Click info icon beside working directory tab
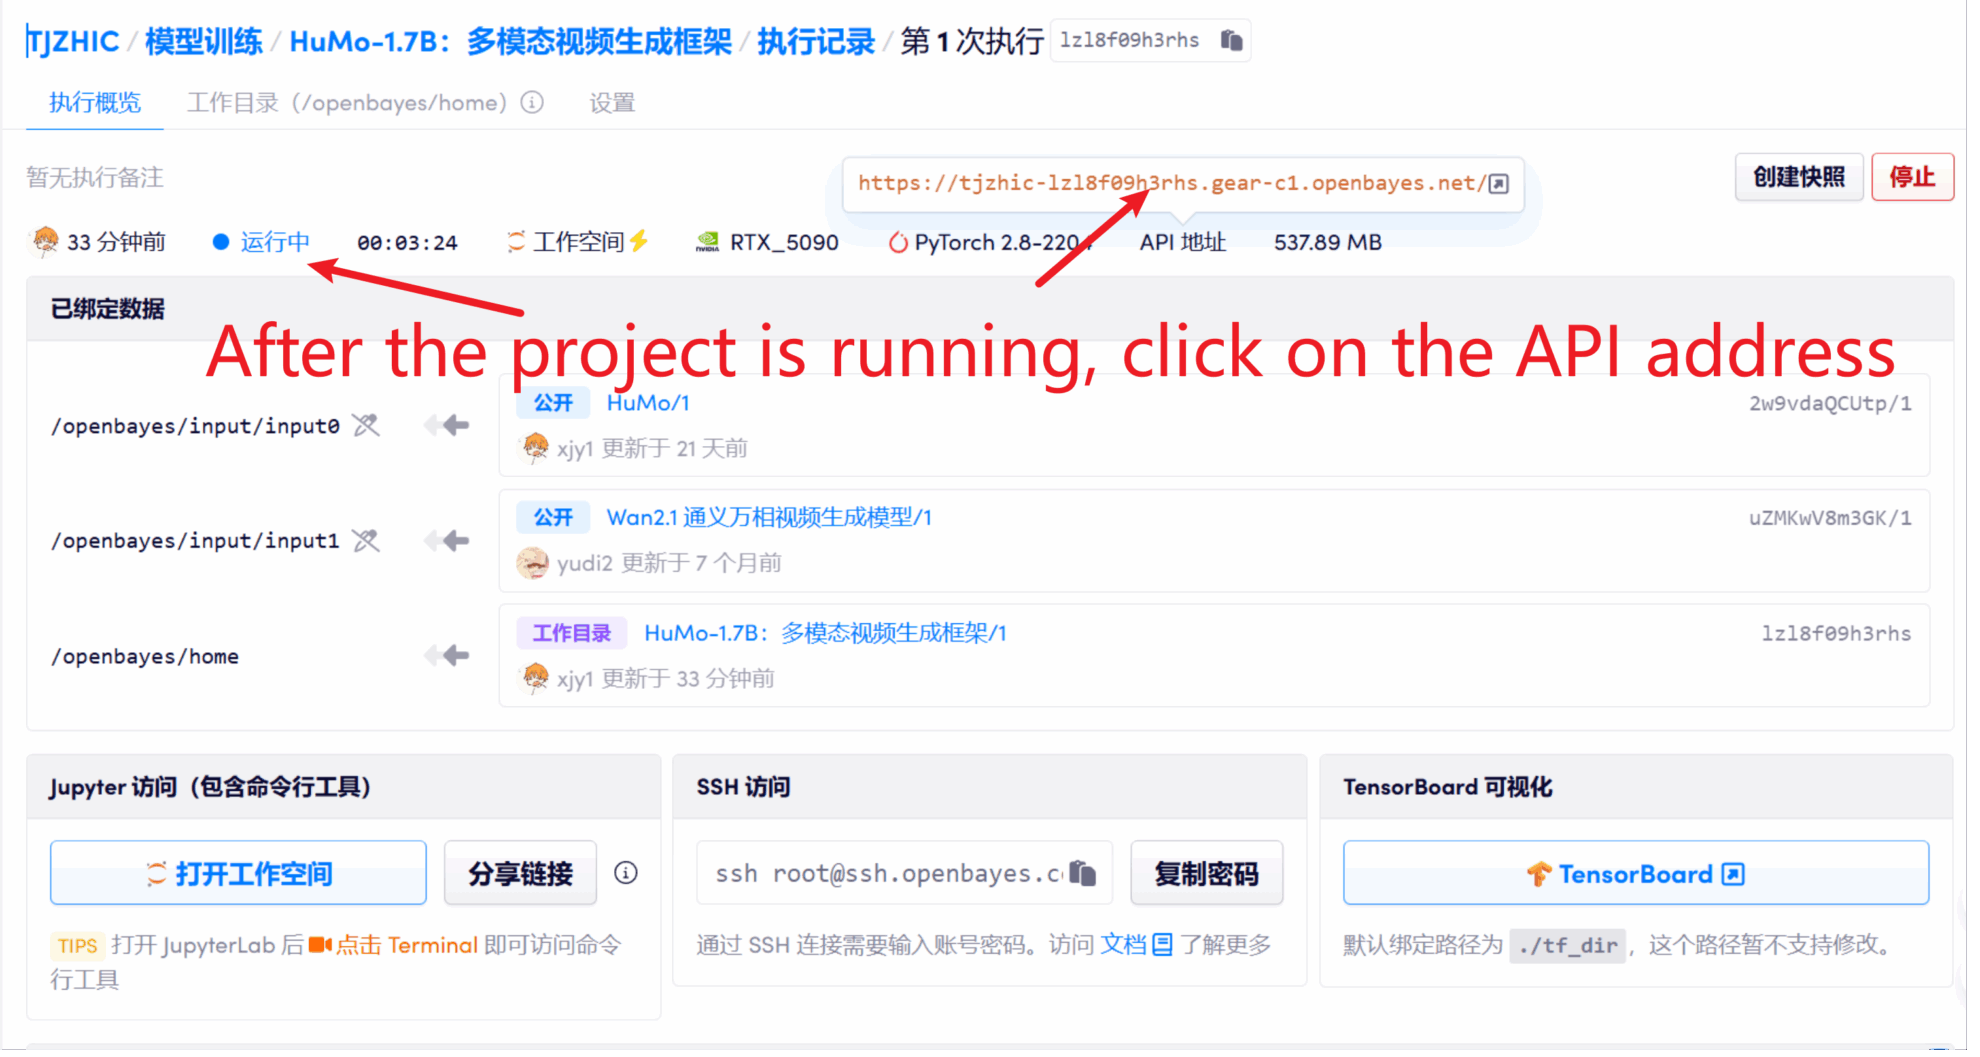The height and width of the screenshot is (1057, 1980). click(x=533, y=103)
